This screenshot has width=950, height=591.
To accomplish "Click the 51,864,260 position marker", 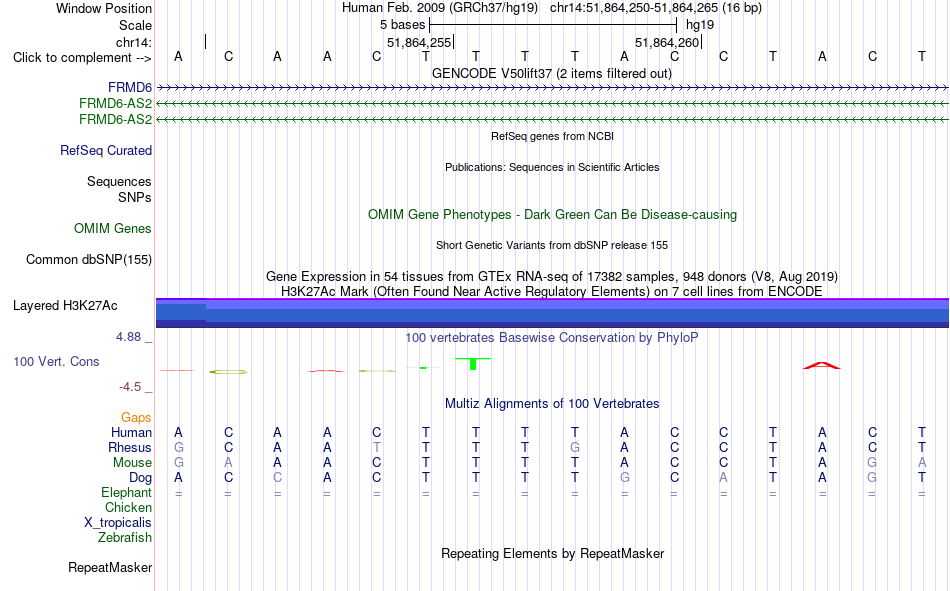I will [667, 42].
